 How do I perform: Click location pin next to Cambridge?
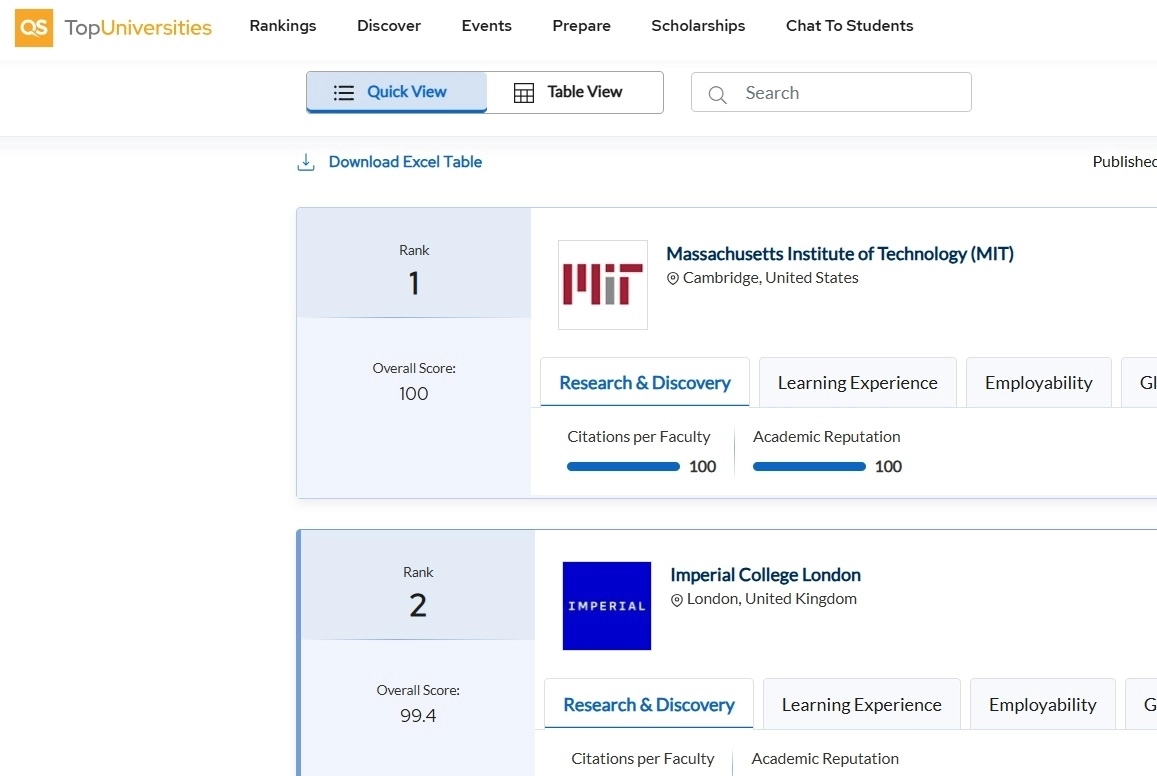click(x=673, y=279)
